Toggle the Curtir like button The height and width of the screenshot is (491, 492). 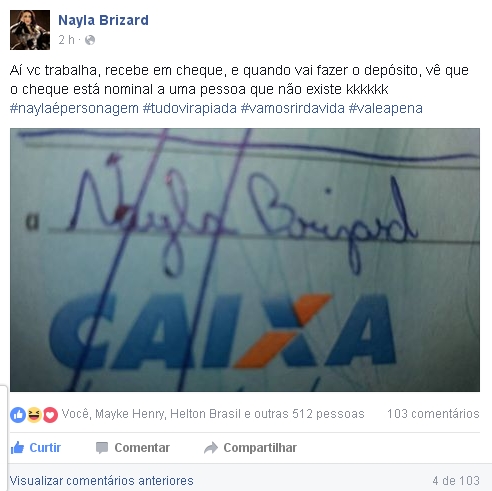pyautogui.click(x=36, y=448)
